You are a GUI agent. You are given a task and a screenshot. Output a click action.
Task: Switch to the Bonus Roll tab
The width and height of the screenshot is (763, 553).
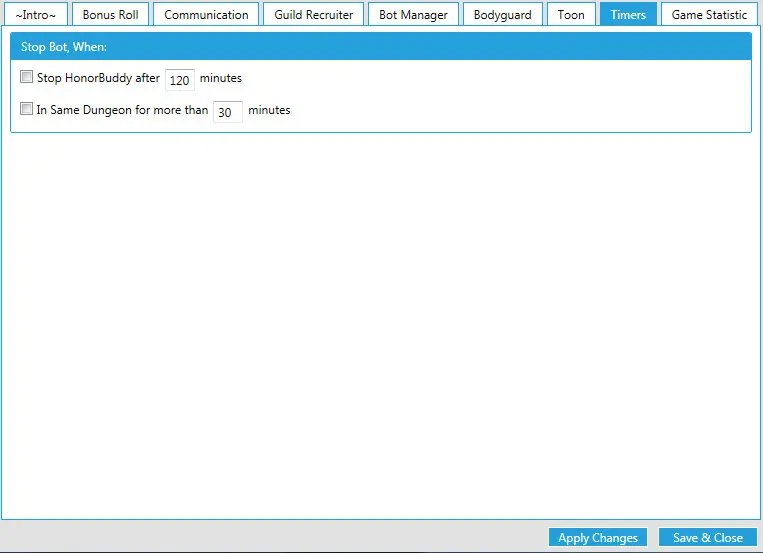[110, 14]
